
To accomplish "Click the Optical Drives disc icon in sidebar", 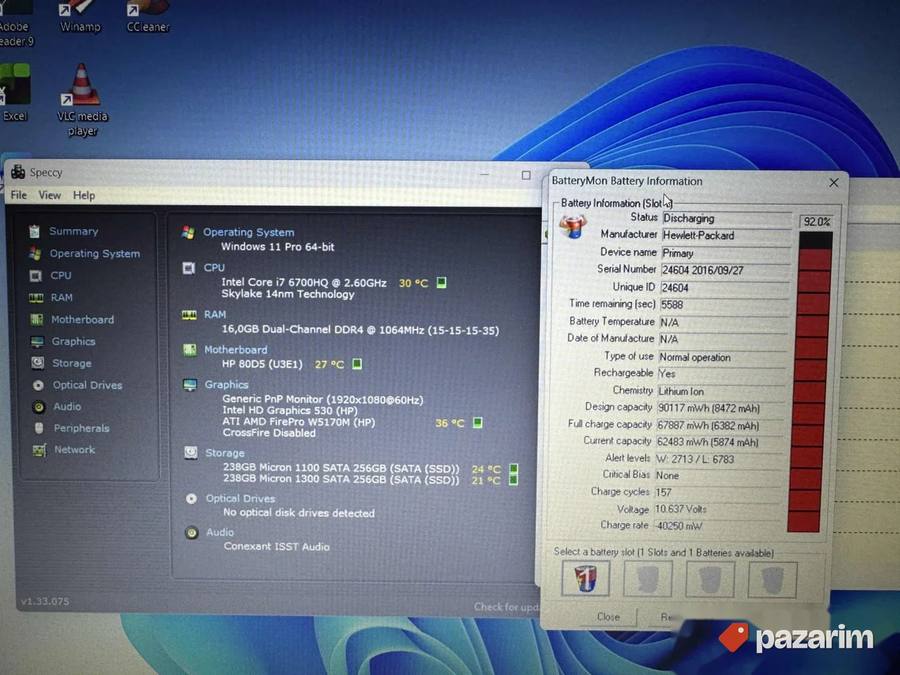I will tap(38, 385).
